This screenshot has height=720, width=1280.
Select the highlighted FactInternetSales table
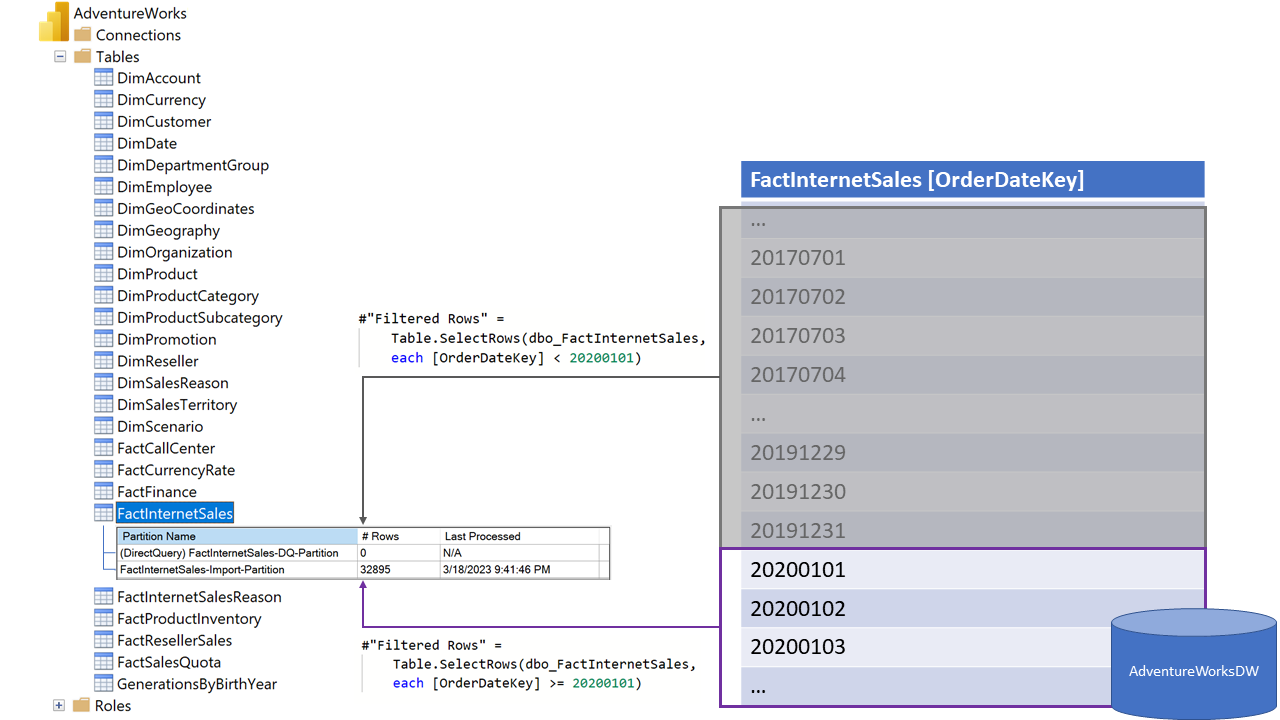click(175, 513)
